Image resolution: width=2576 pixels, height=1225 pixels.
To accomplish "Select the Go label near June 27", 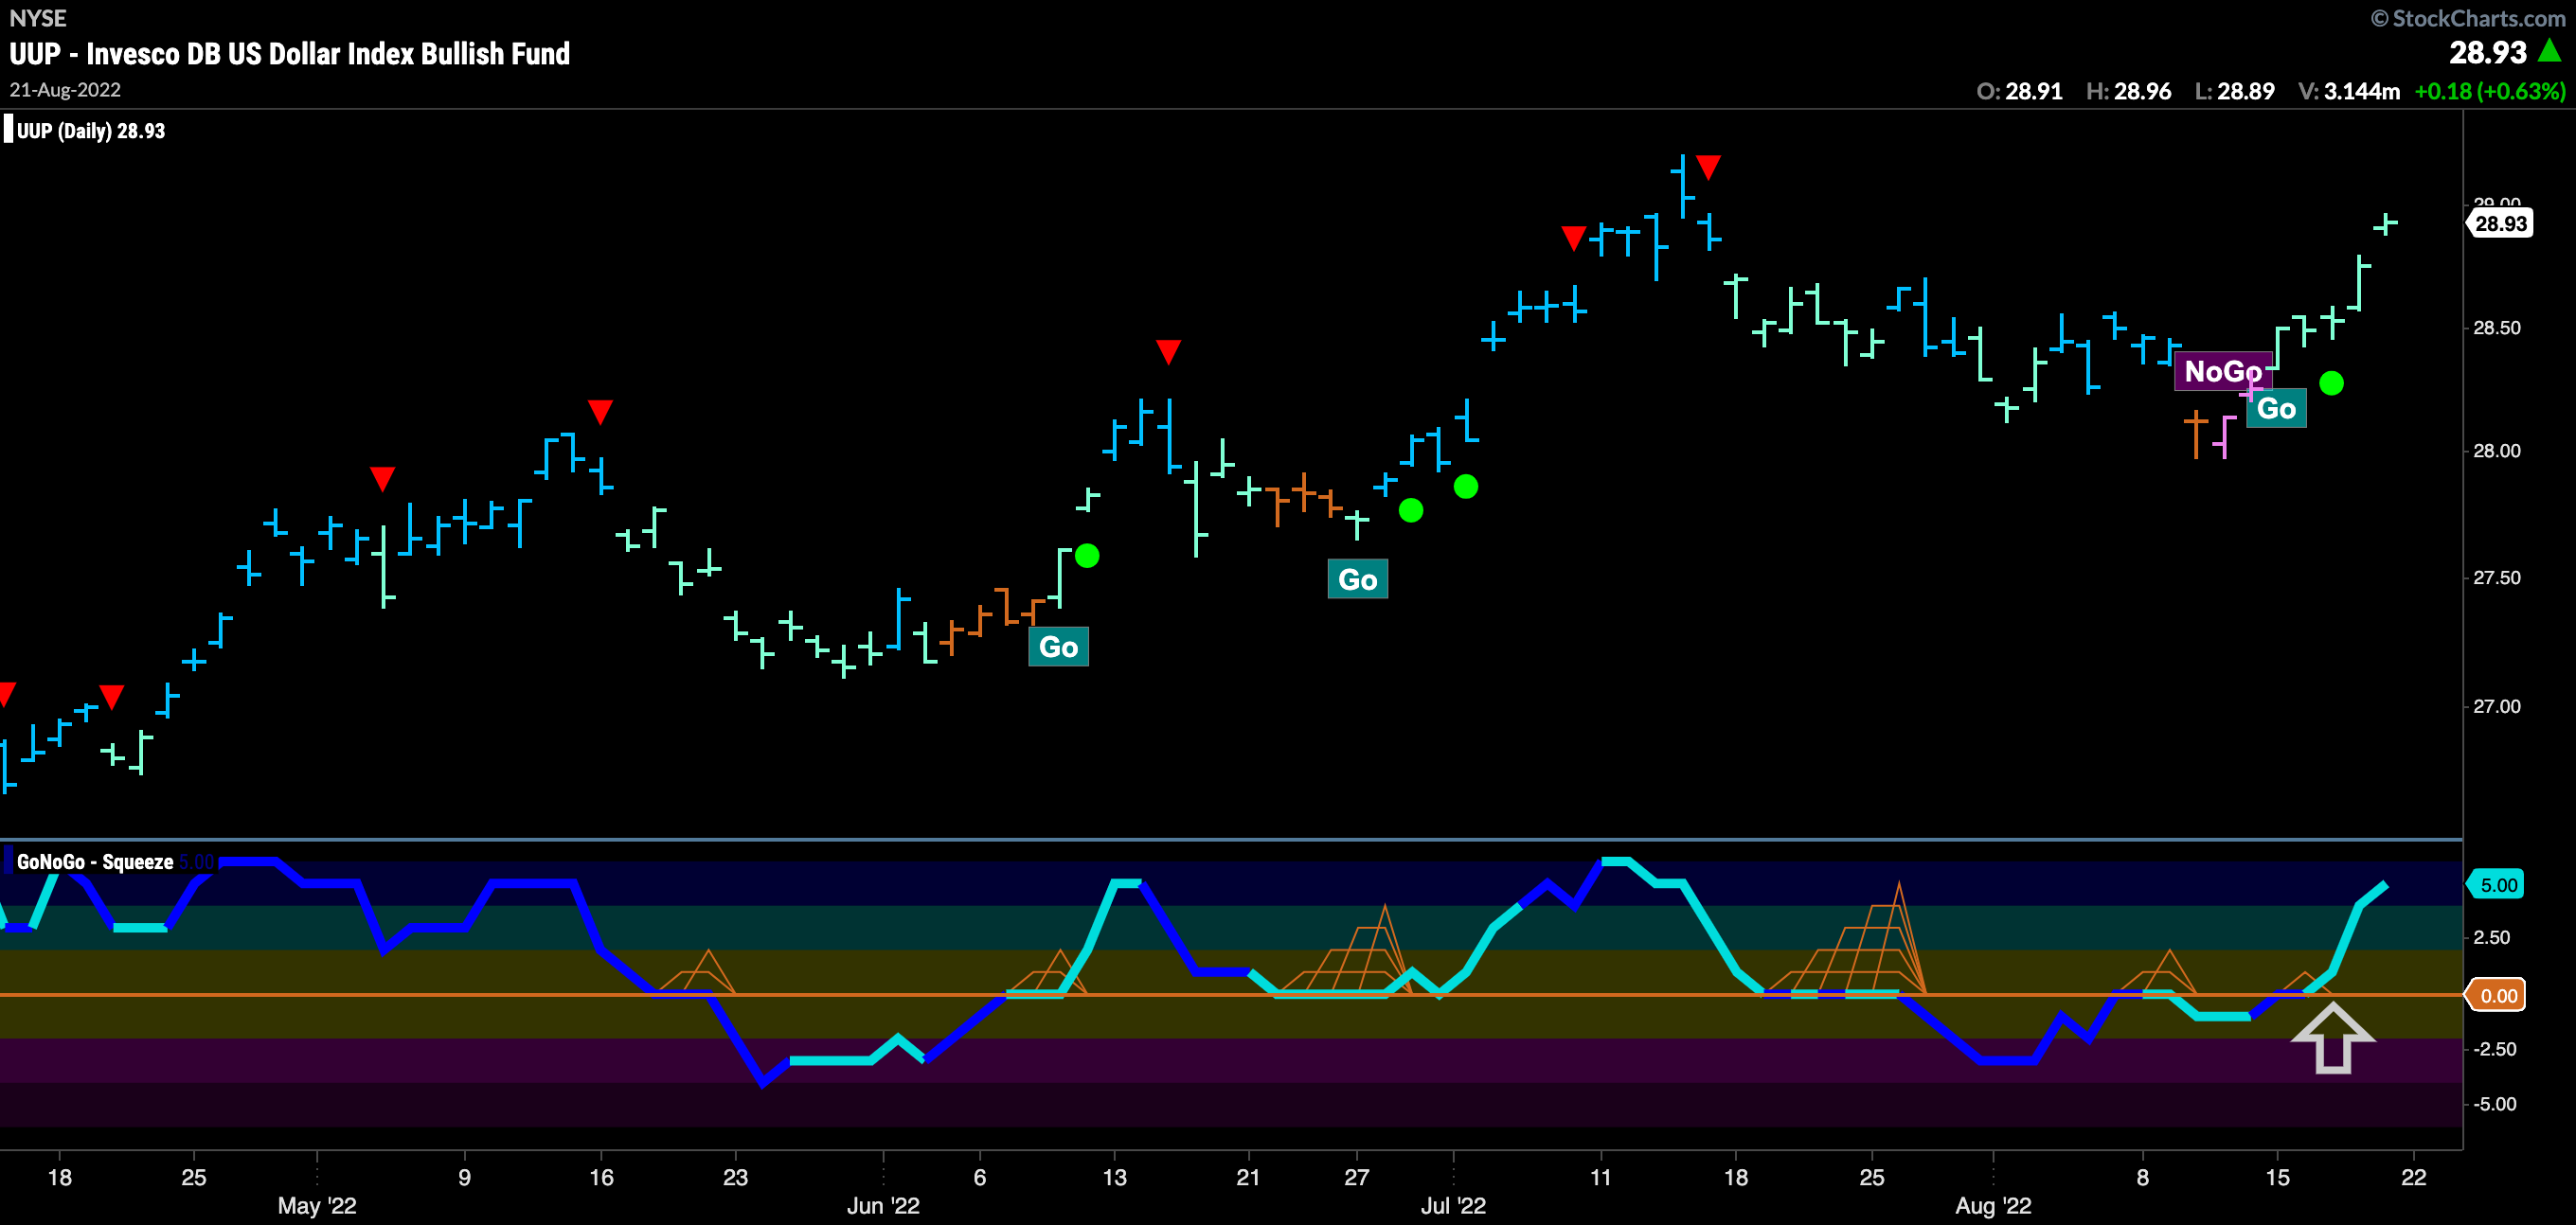I will click(x=1357, y=579).
